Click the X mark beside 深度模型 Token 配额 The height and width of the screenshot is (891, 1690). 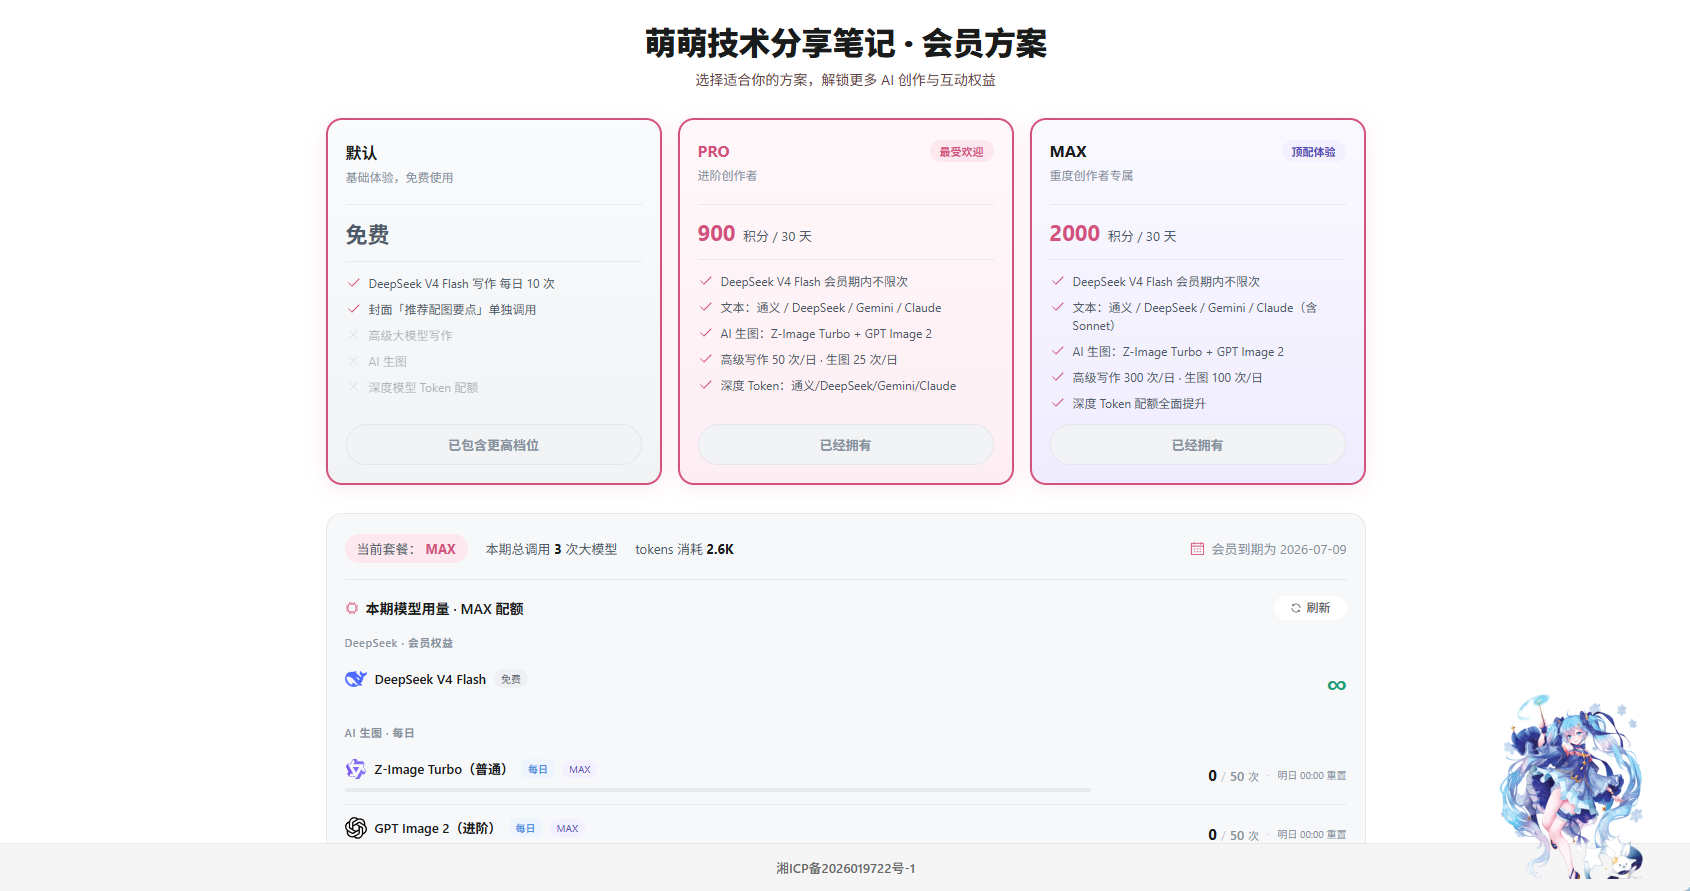tap(353, 387)
